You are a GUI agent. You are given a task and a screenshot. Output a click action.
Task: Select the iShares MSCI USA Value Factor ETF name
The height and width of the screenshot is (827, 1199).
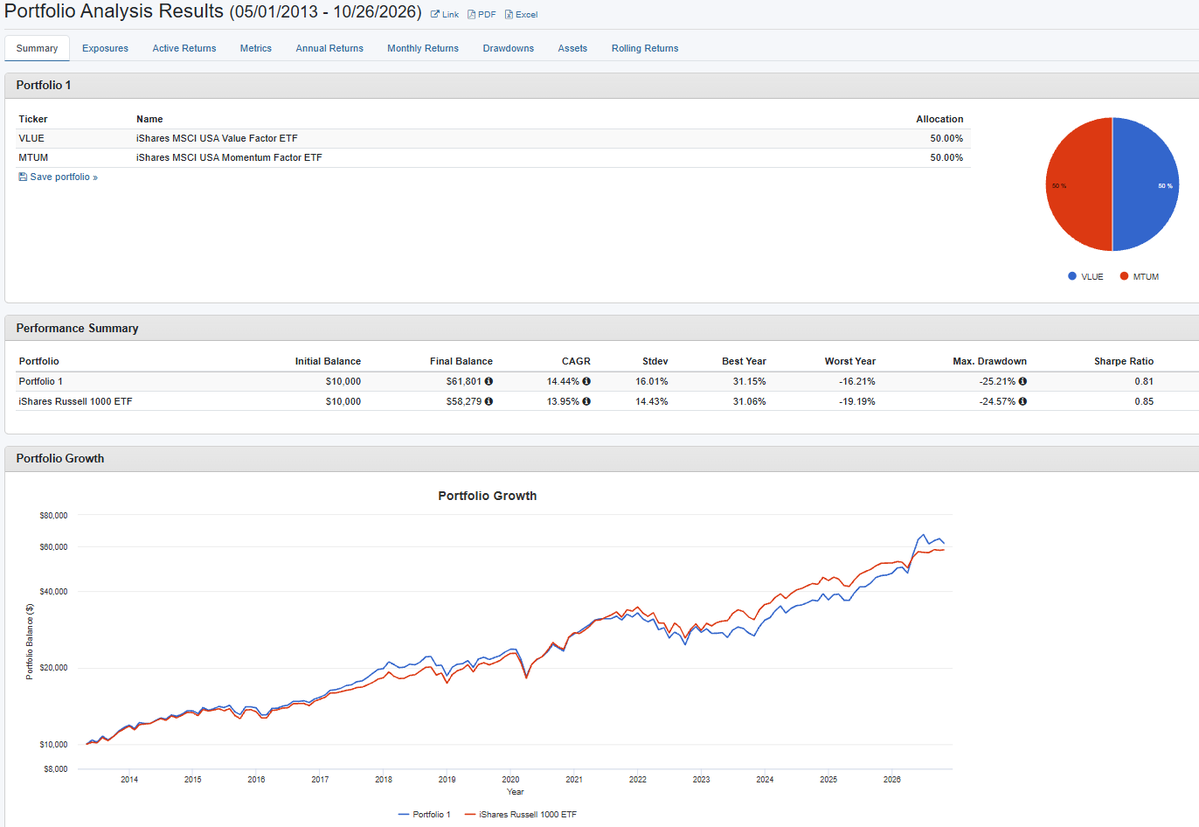click(x=217, y=138)
